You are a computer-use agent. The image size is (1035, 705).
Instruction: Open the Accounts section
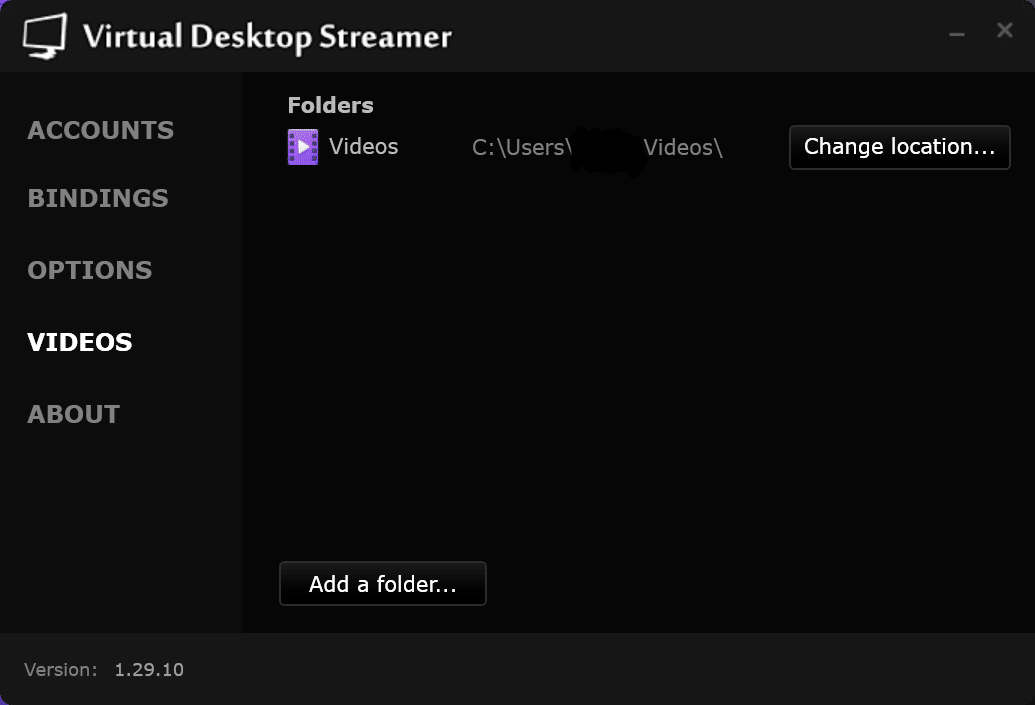click(100, 130)
